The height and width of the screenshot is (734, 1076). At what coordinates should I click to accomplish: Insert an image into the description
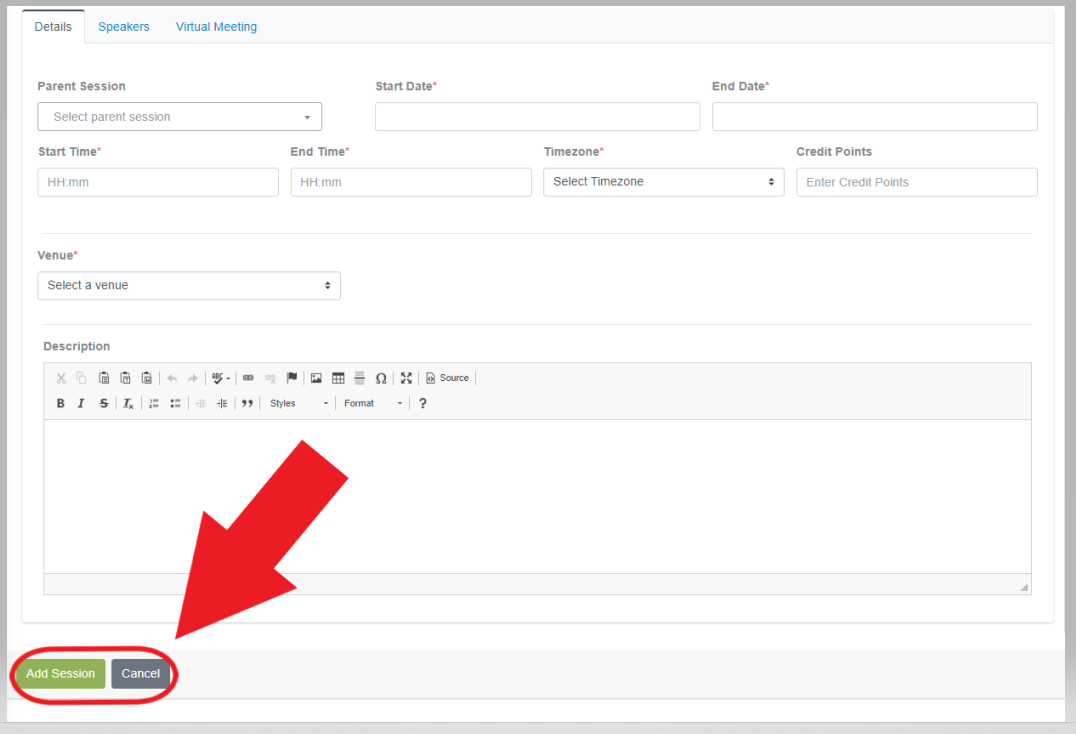click(x=316, y=378)
